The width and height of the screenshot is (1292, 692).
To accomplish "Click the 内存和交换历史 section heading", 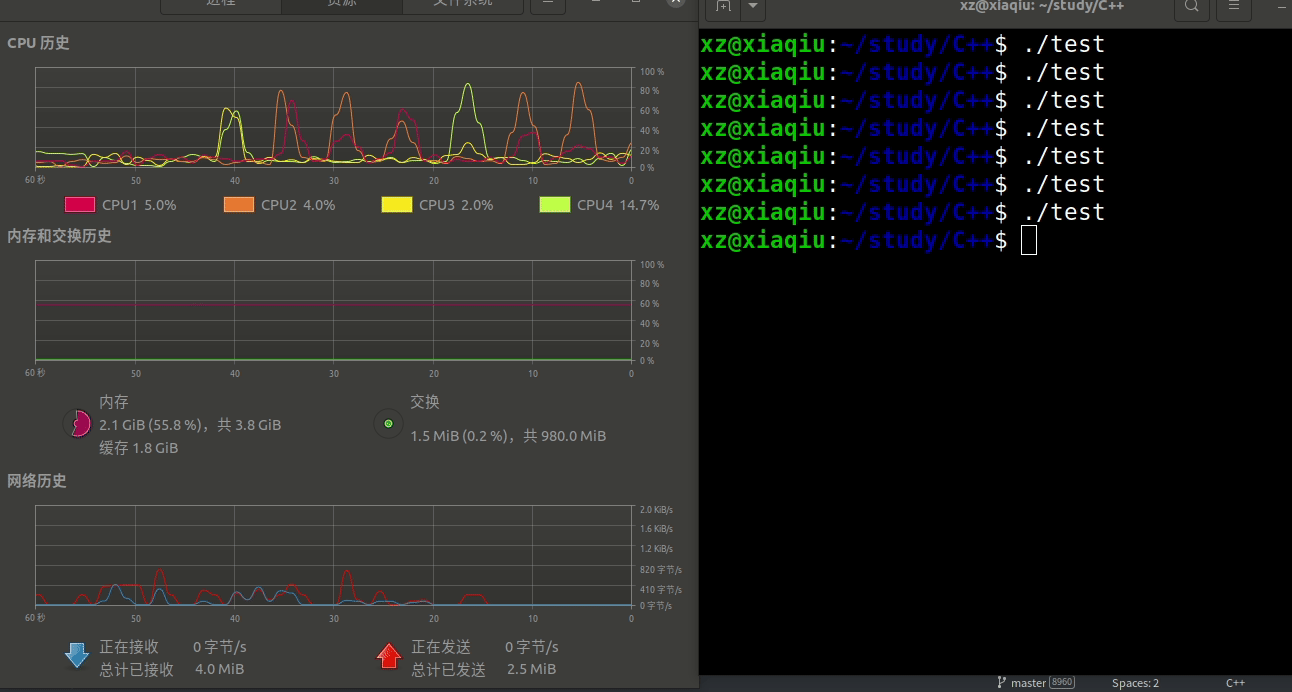I will [x=59, y=236].
